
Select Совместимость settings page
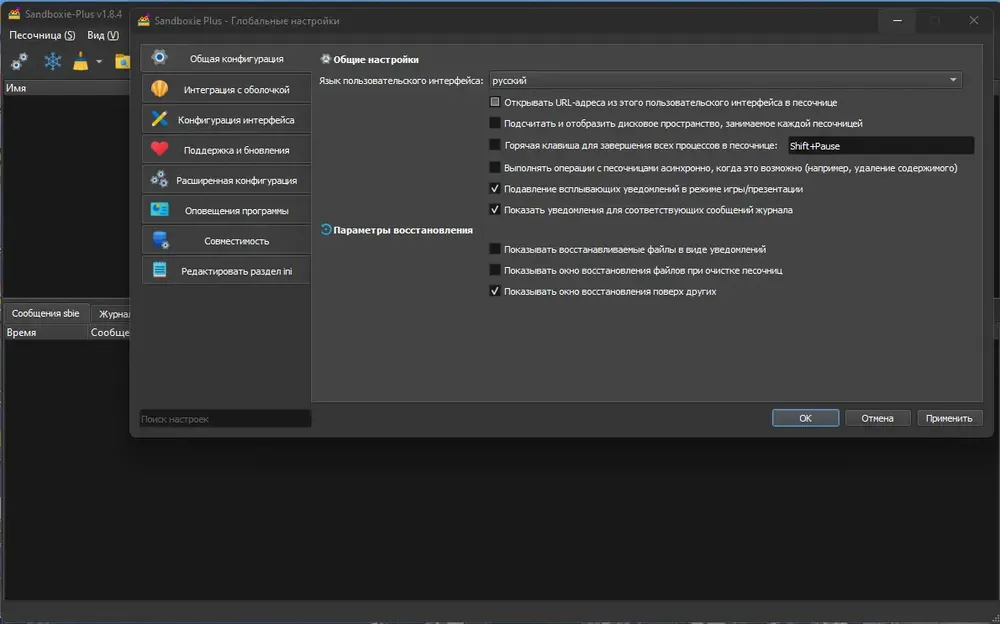click(x=226, y=241)
